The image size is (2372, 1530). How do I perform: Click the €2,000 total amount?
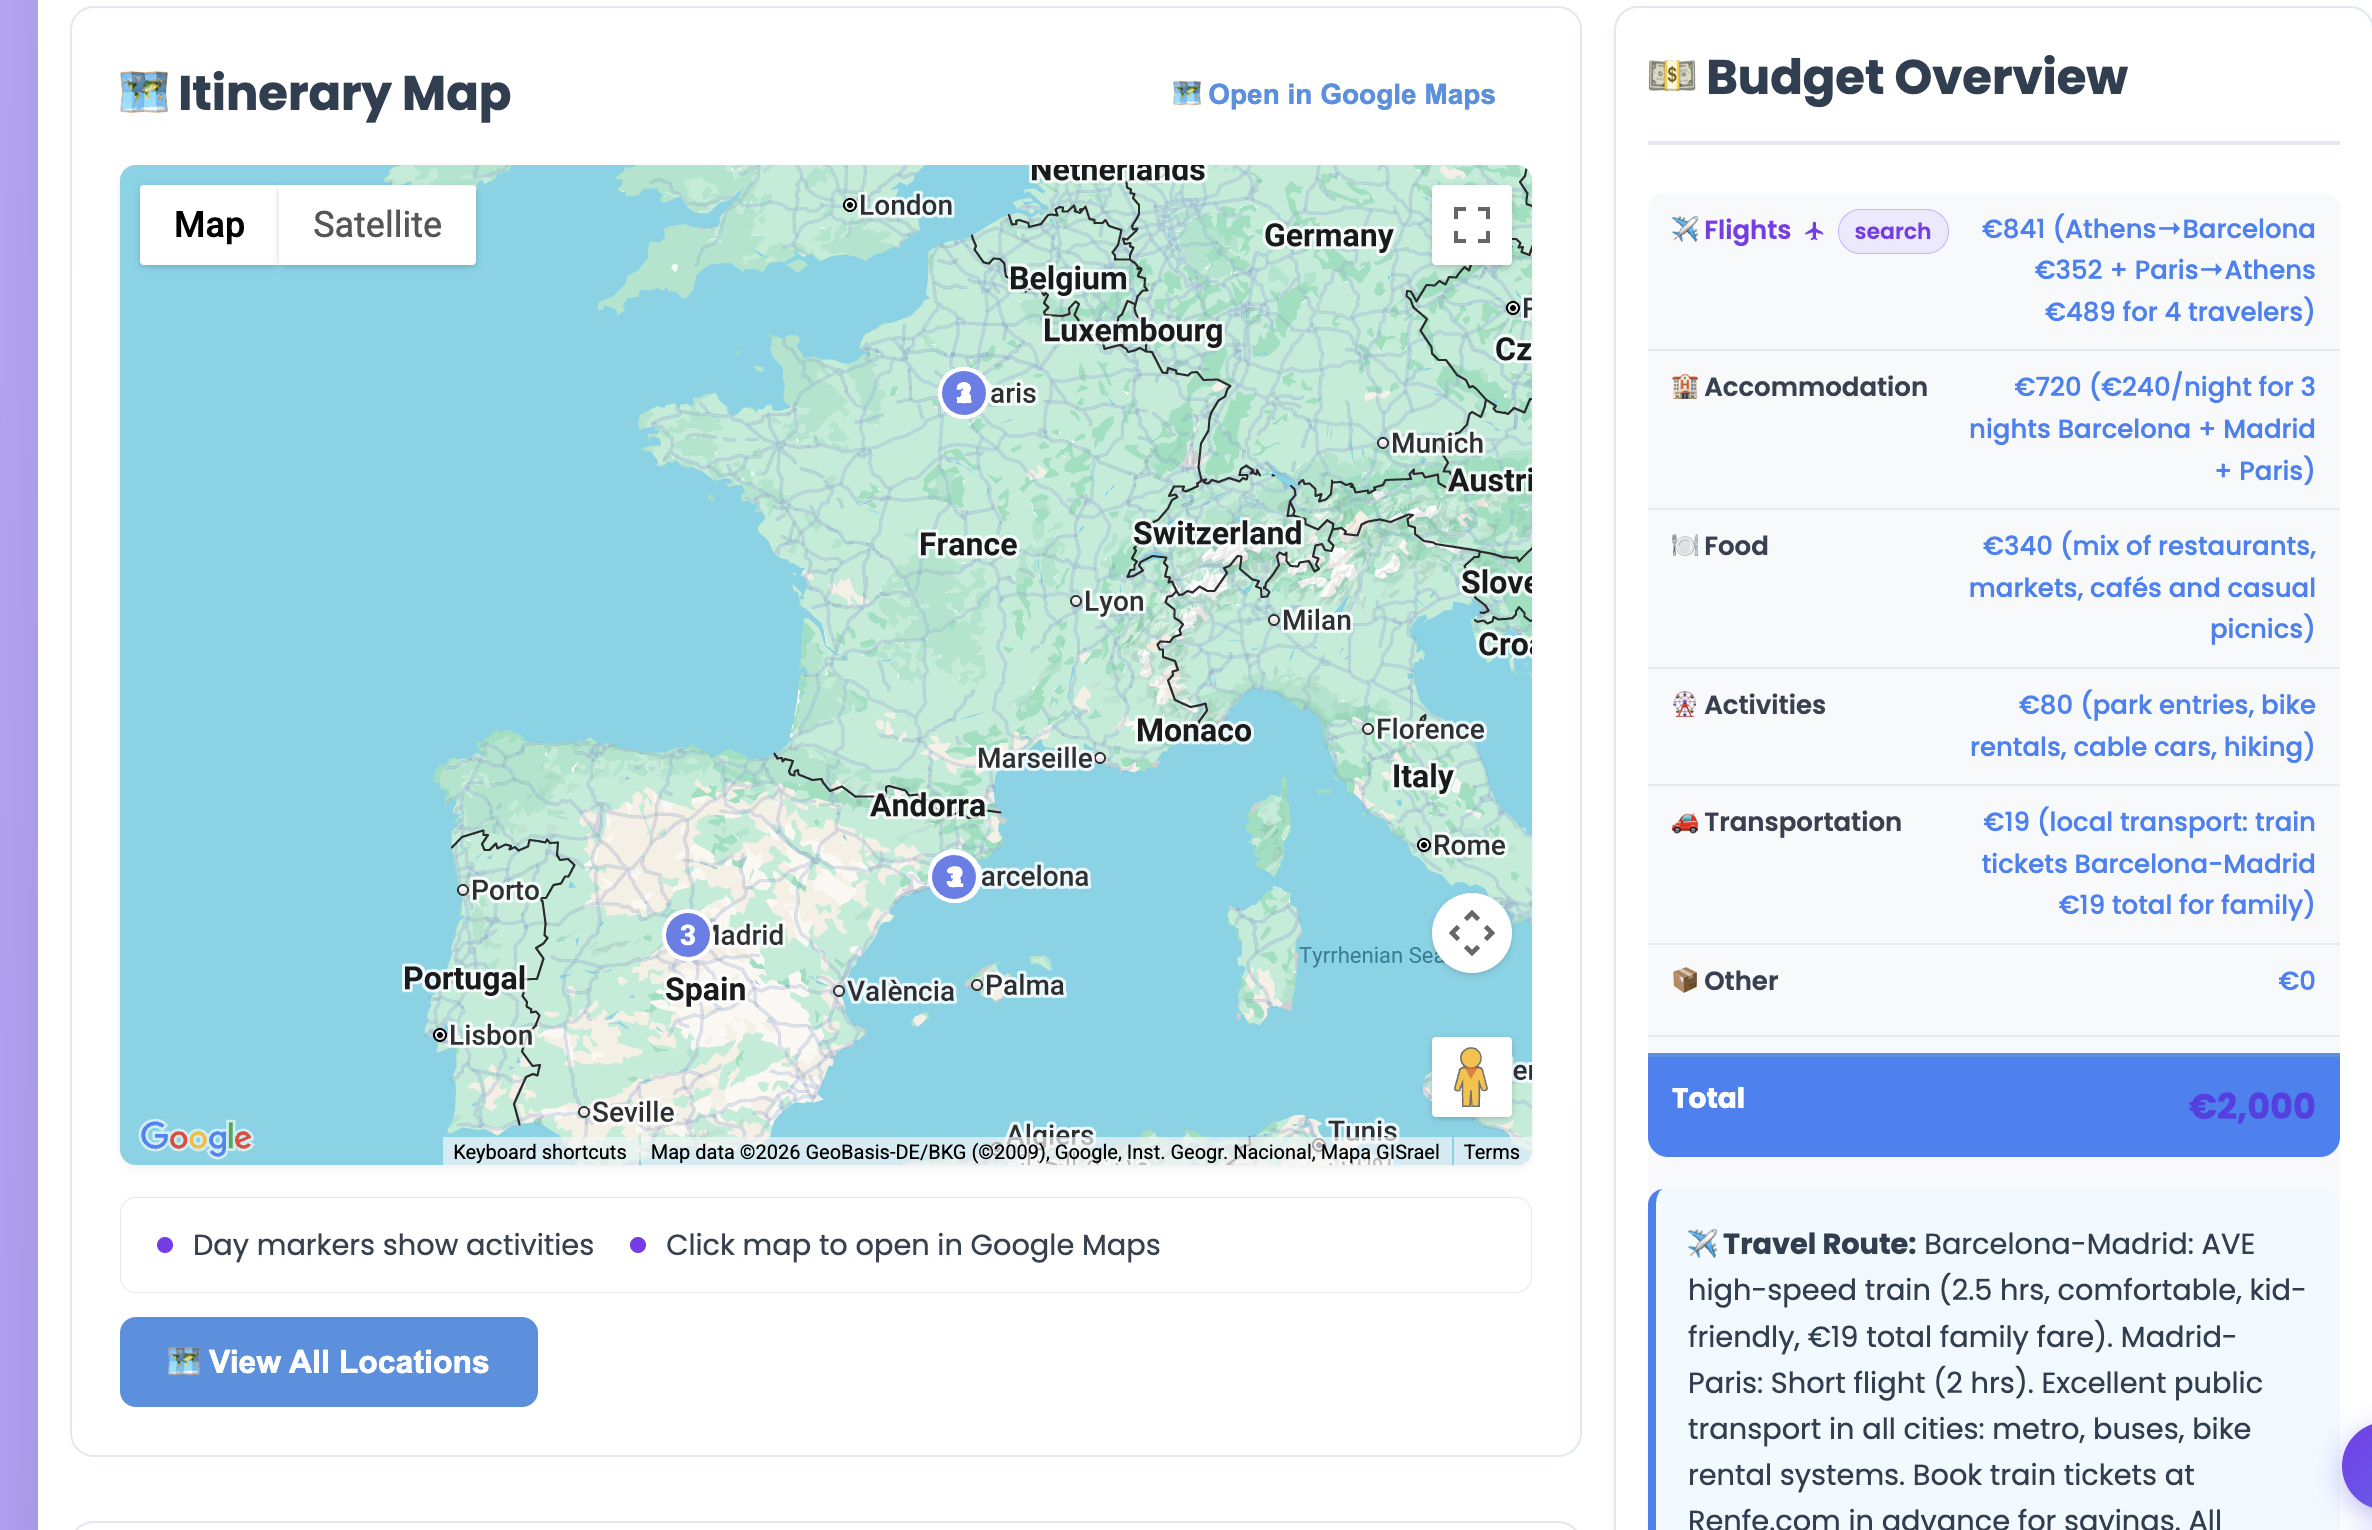click(x=2251, y=1106)
